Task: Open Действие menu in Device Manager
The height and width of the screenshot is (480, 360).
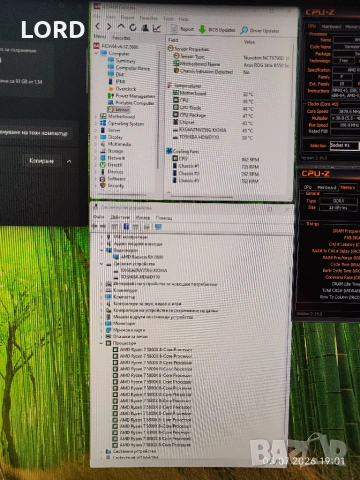Action: click(119, 217)
